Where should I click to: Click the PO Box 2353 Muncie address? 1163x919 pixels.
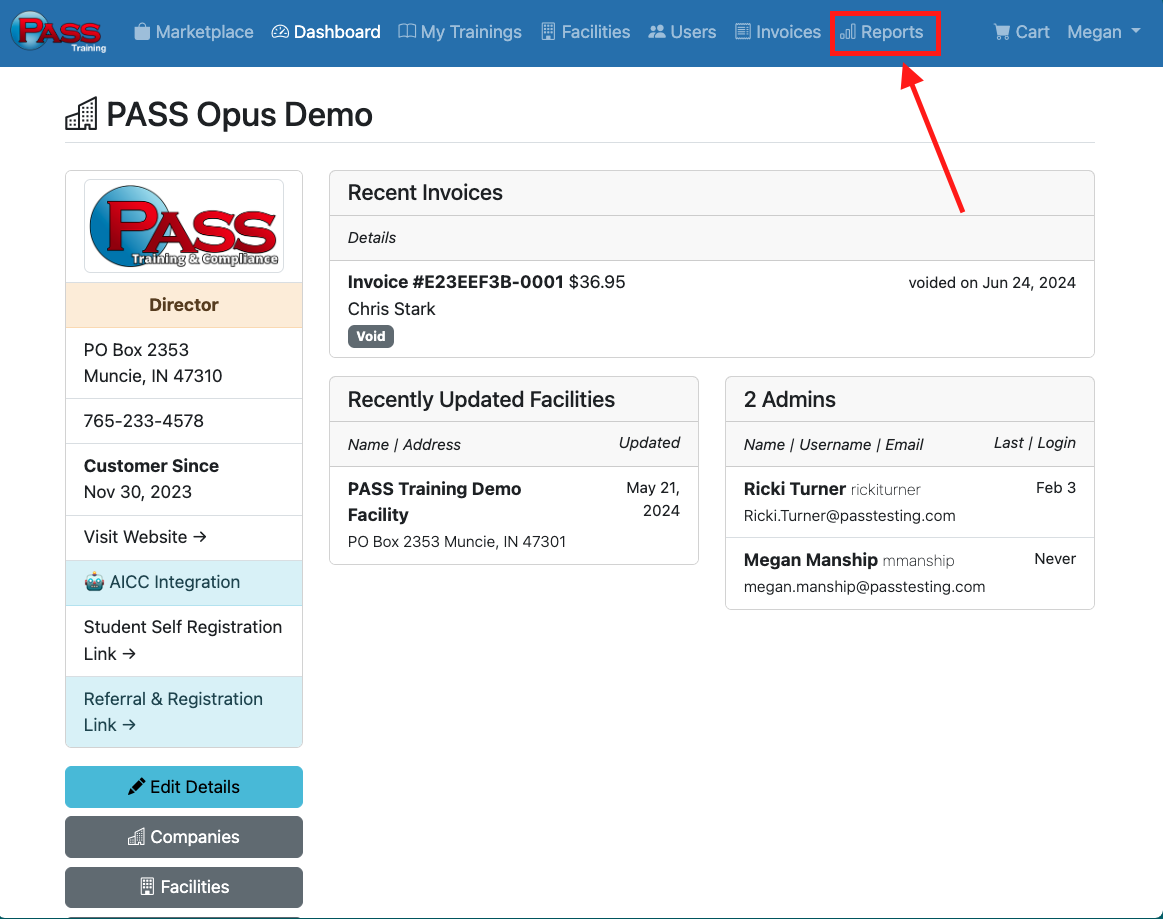[x=153, y=363]
